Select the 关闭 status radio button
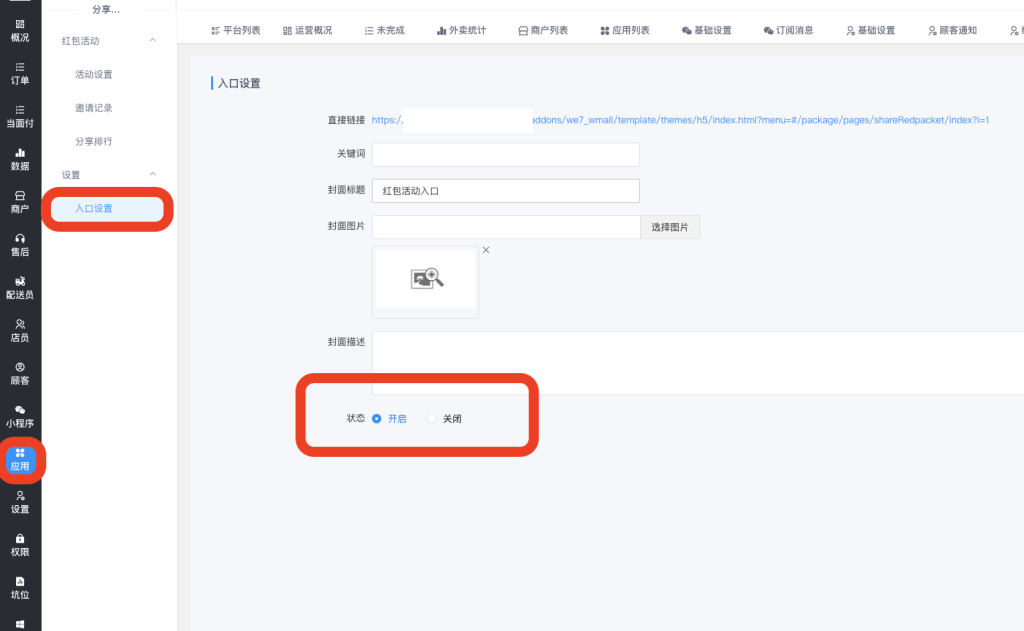The image size is (1024, 631). [x=432, y=419]
